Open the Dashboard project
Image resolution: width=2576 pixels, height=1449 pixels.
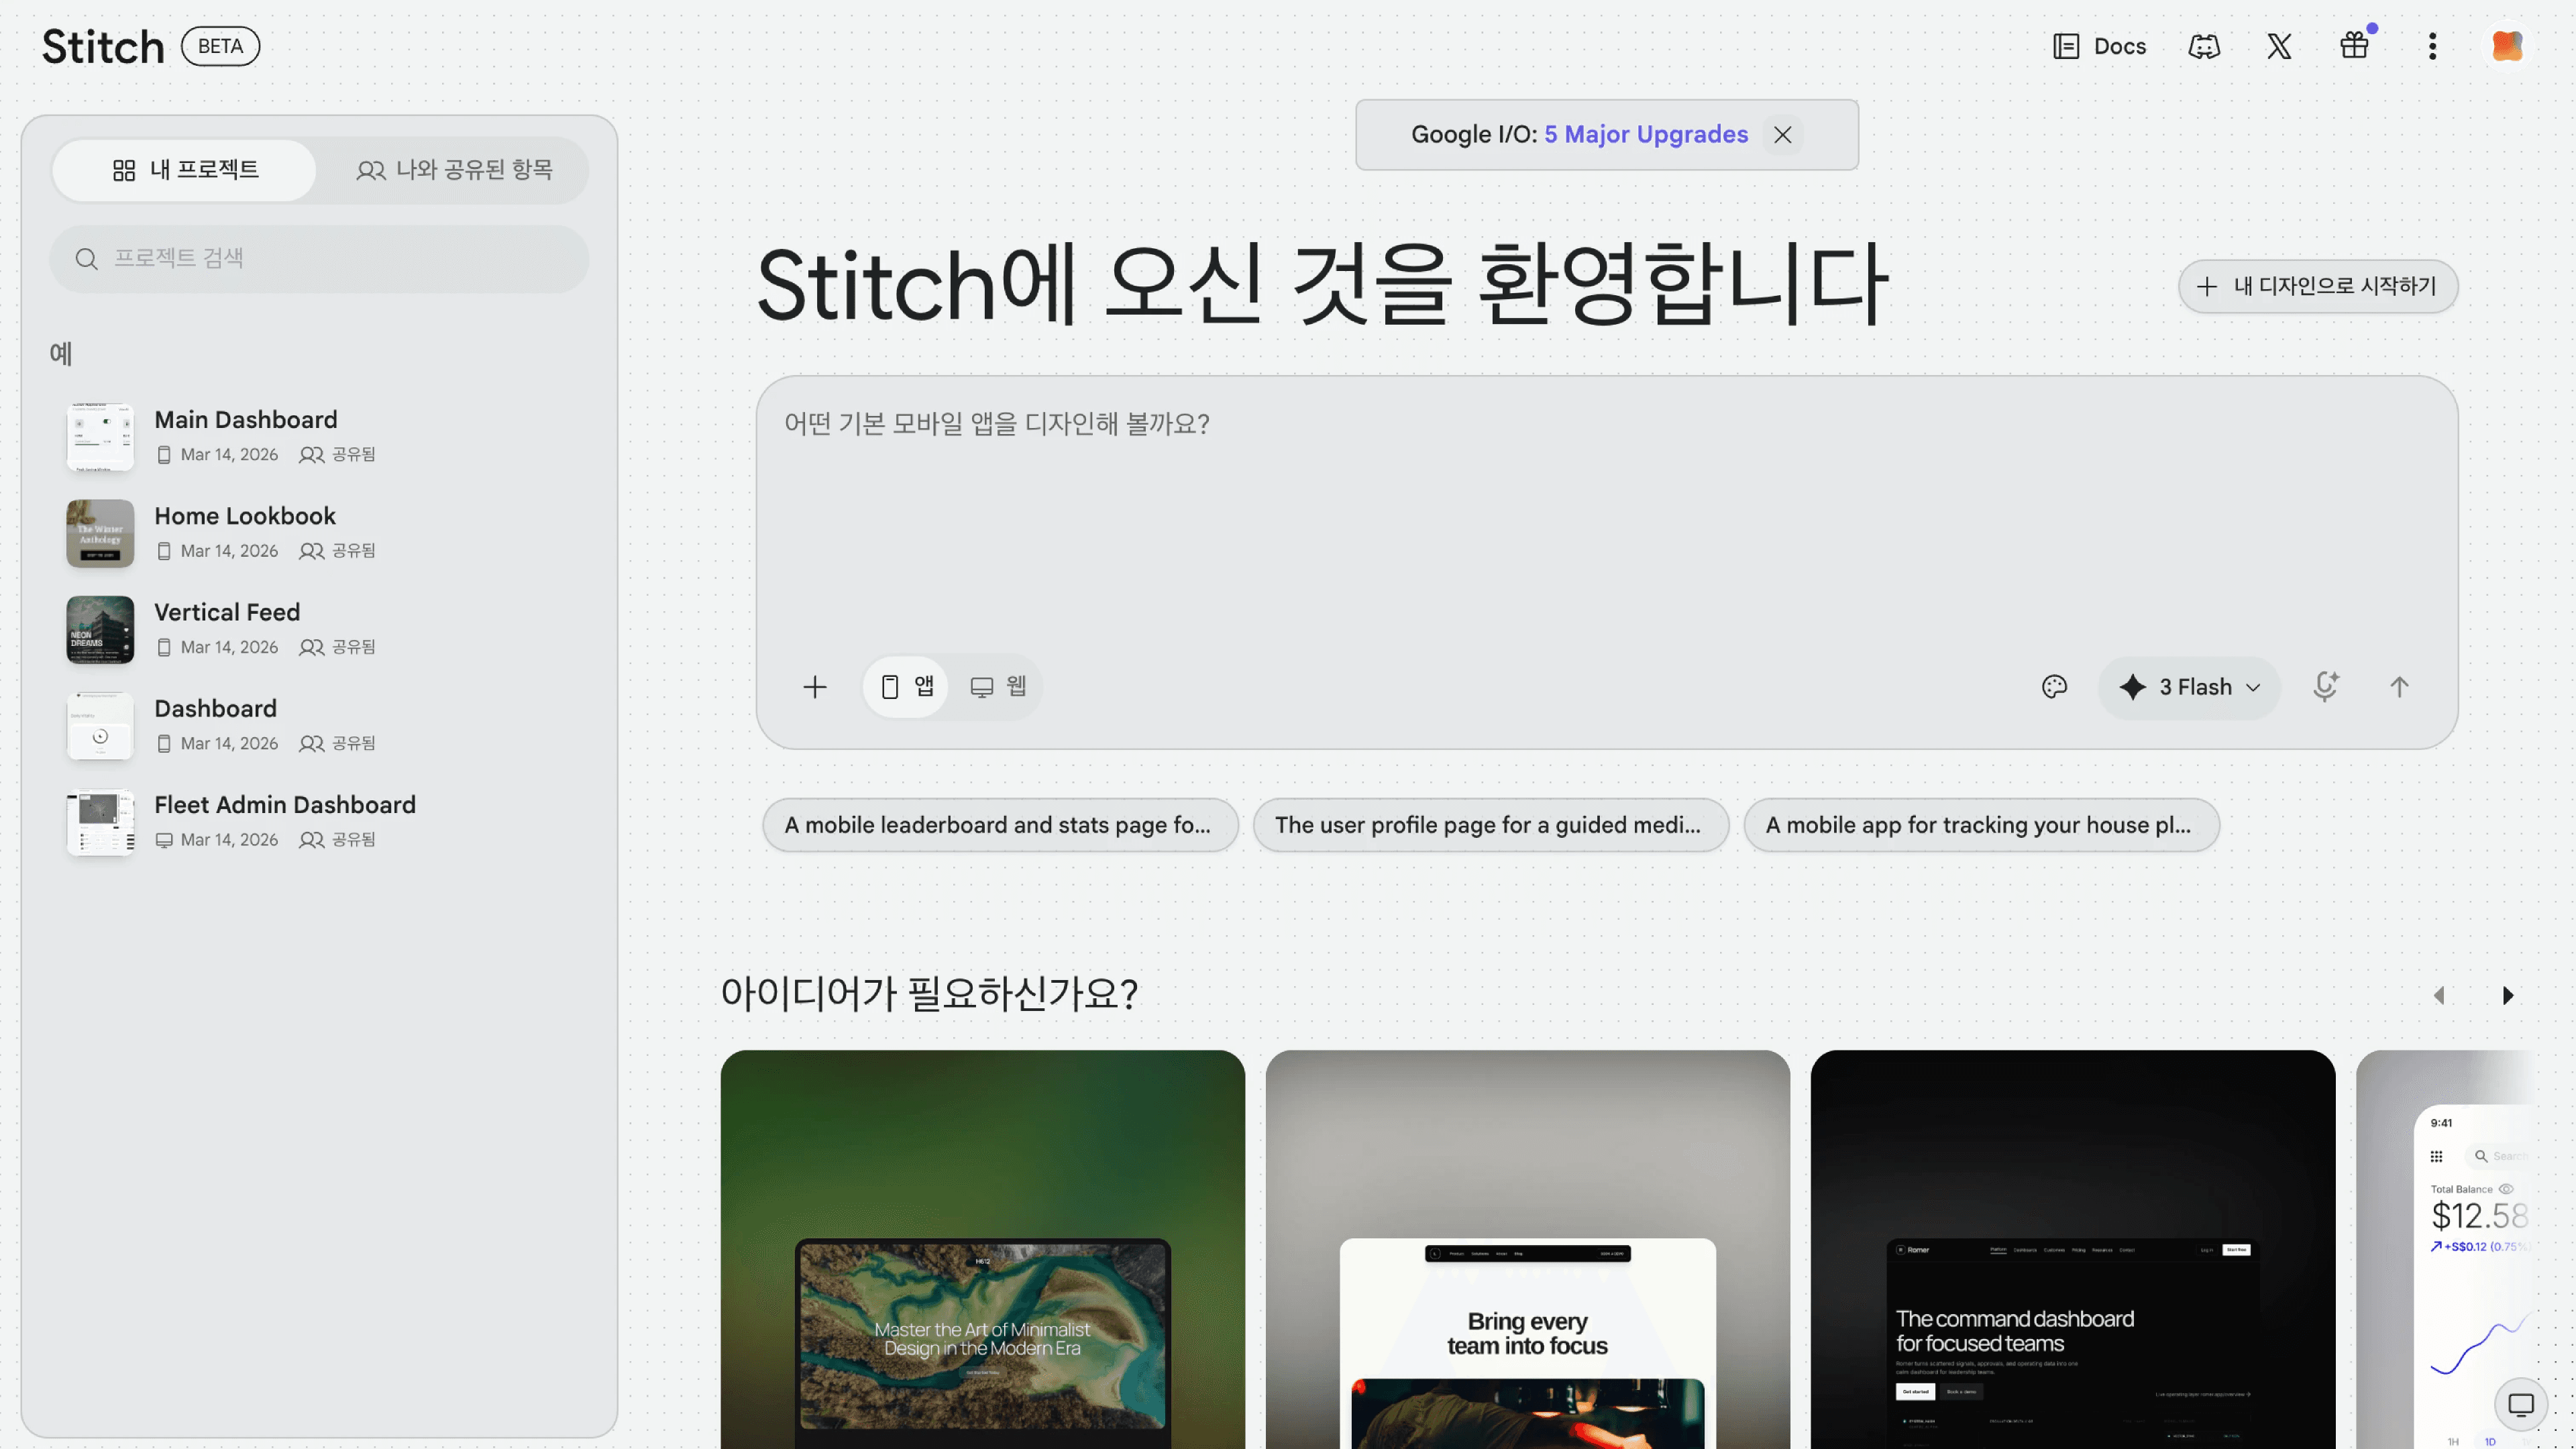[x=319, y=725]
